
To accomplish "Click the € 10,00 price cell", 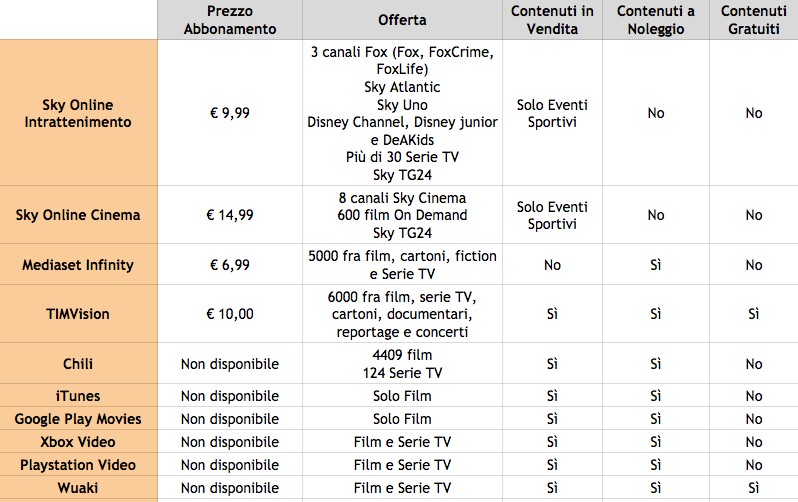I will 229,314.
